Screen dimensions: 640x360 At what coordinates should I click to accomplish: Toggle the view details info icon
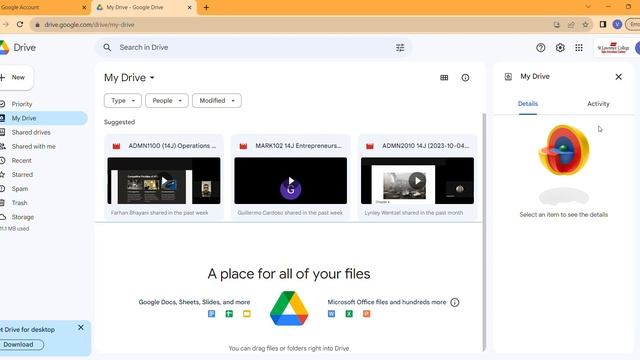point(465,78)
